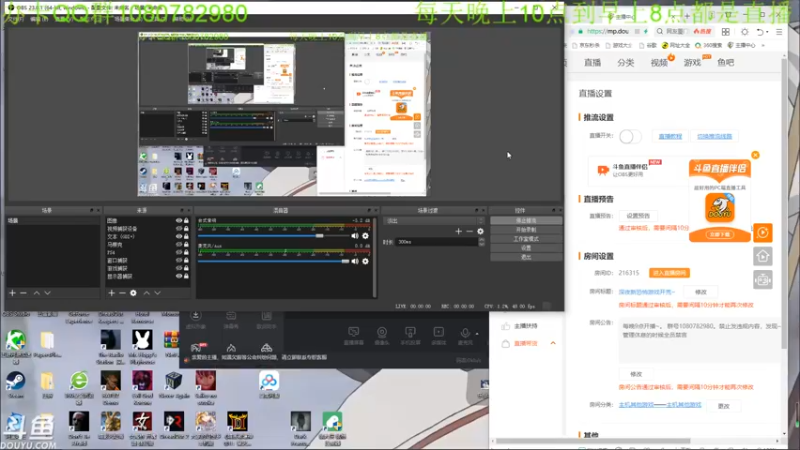Open Baidu netdisk desktop shortcut
The height and width of the screenshot is (450, 800).
[x=269, y=385]
